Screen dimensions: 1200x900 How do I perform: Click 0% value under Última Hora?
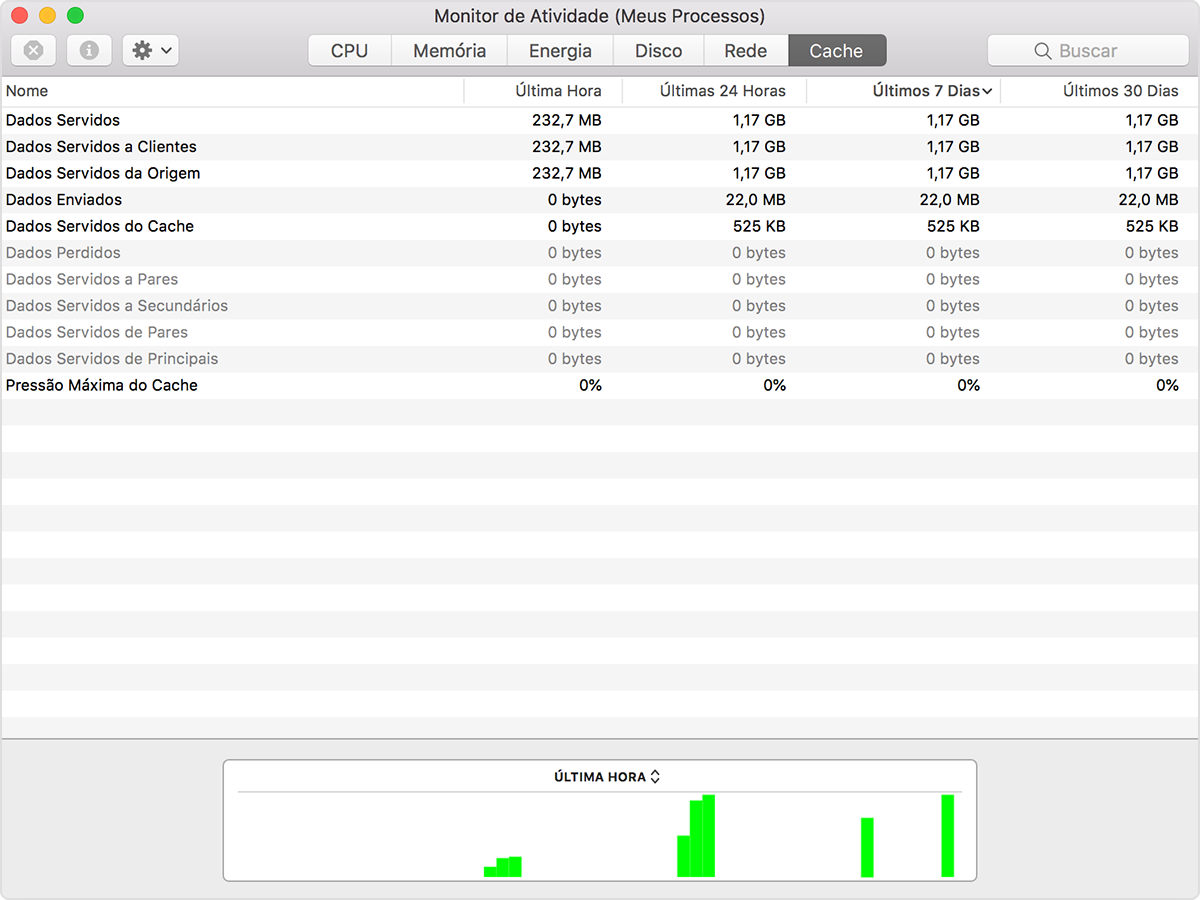[x=590, y=385]
